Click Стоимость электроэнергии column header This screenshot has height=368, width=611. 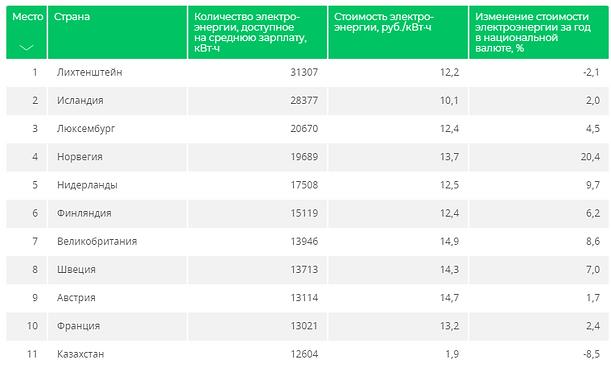pos(398,32)
